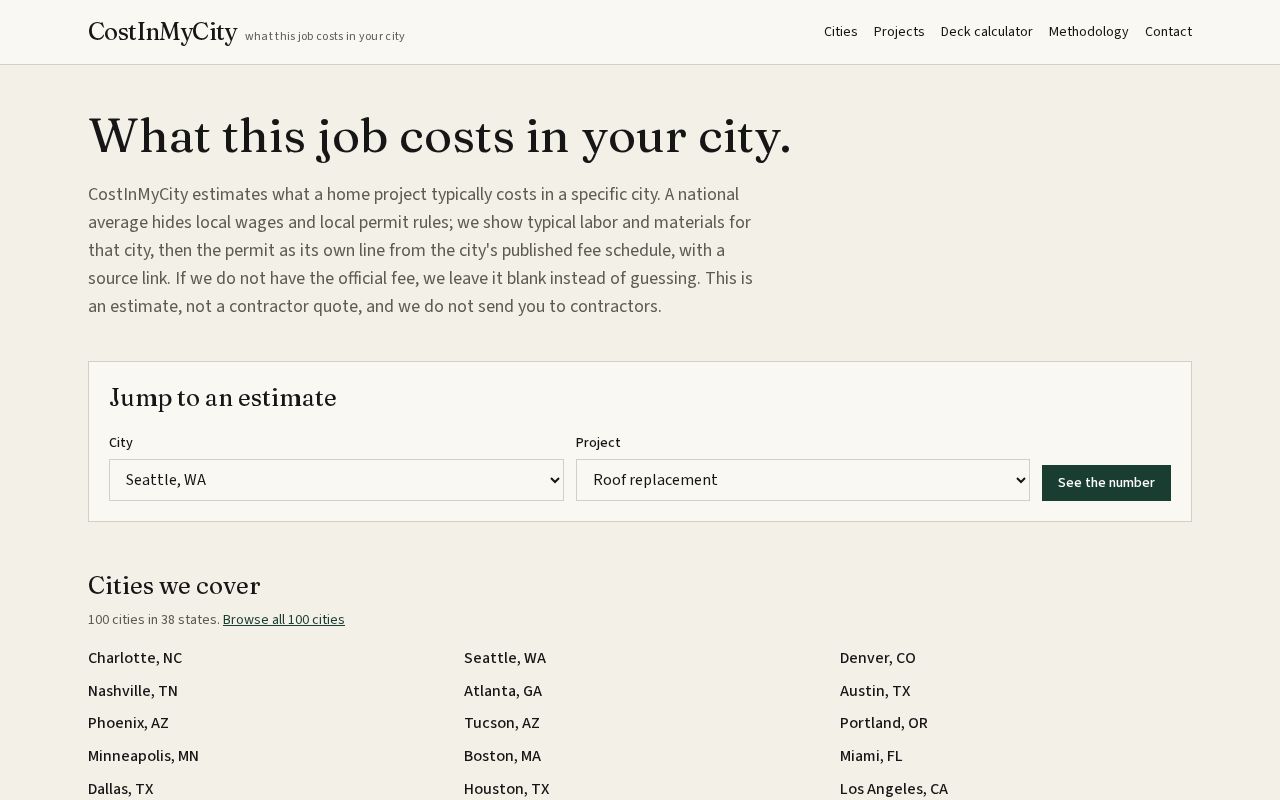Open the Nashville, TN city link
Screen dimensions: 1280x800
(133, 691)
